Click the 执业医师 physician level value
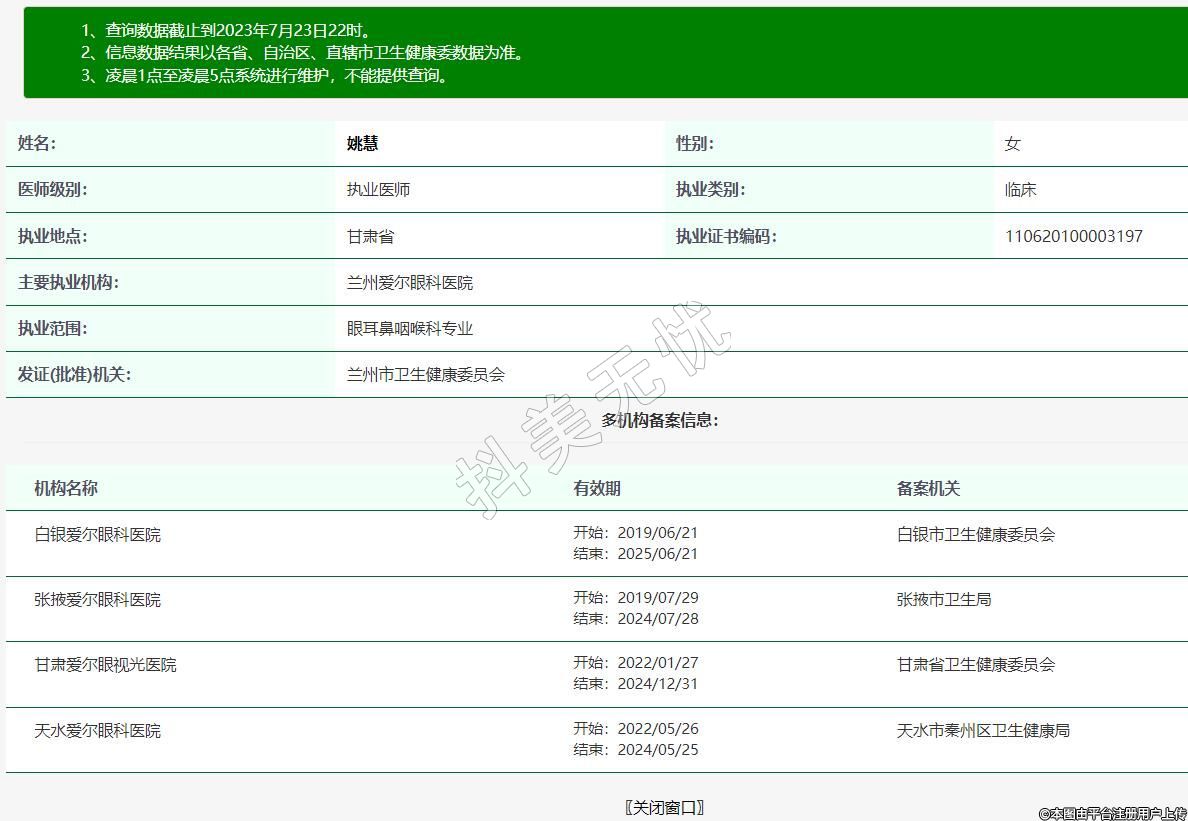The height and width of the screenshot is (821, 1188). pos(378,190)
